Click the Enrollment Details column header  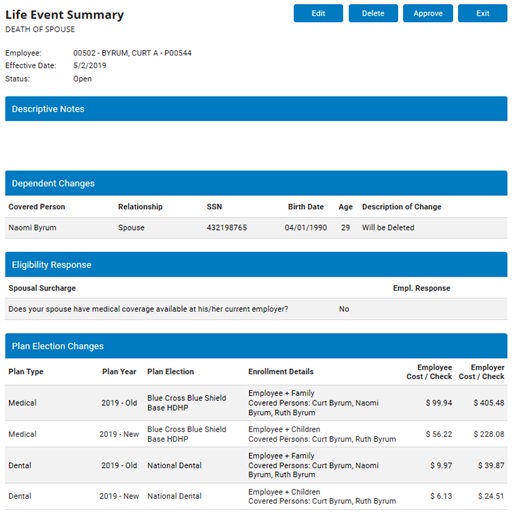281,371
